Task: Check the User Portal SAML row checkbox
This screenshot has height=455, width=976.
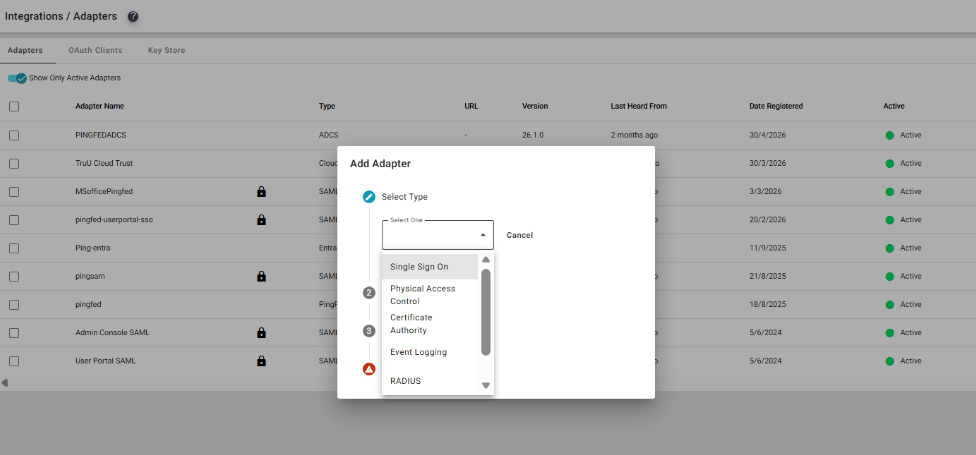Action: pyautogui.click(x=14, y=361)
